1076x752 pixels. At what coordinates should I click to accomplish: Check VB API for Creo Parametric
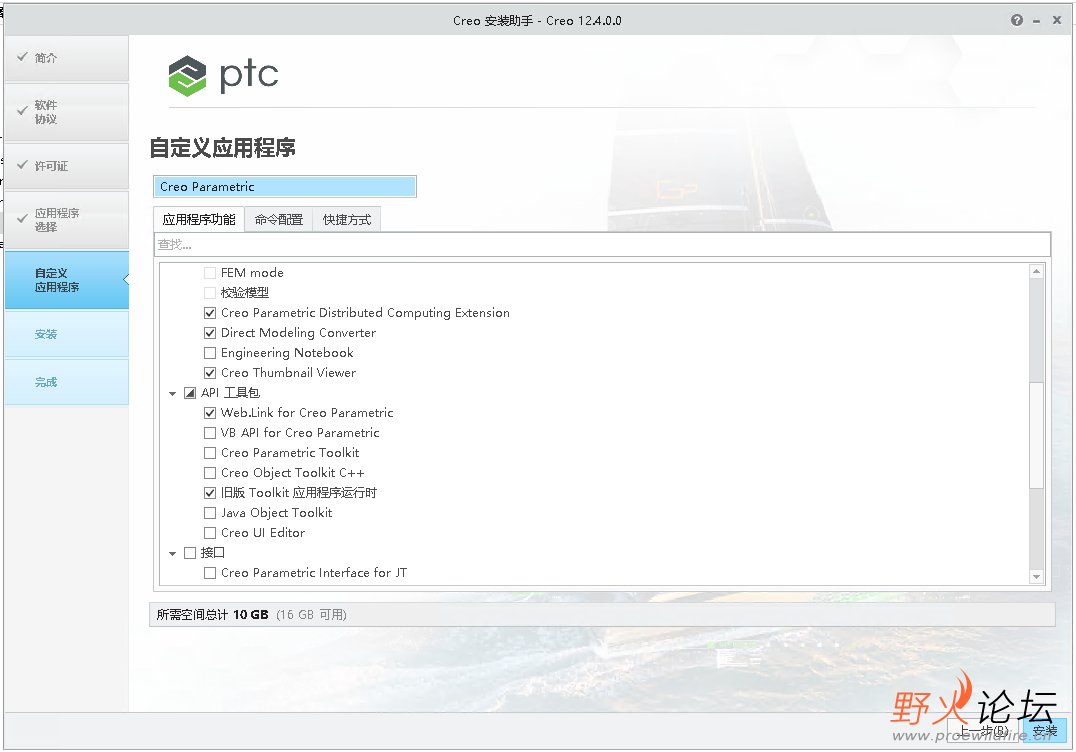pos(210,433)
